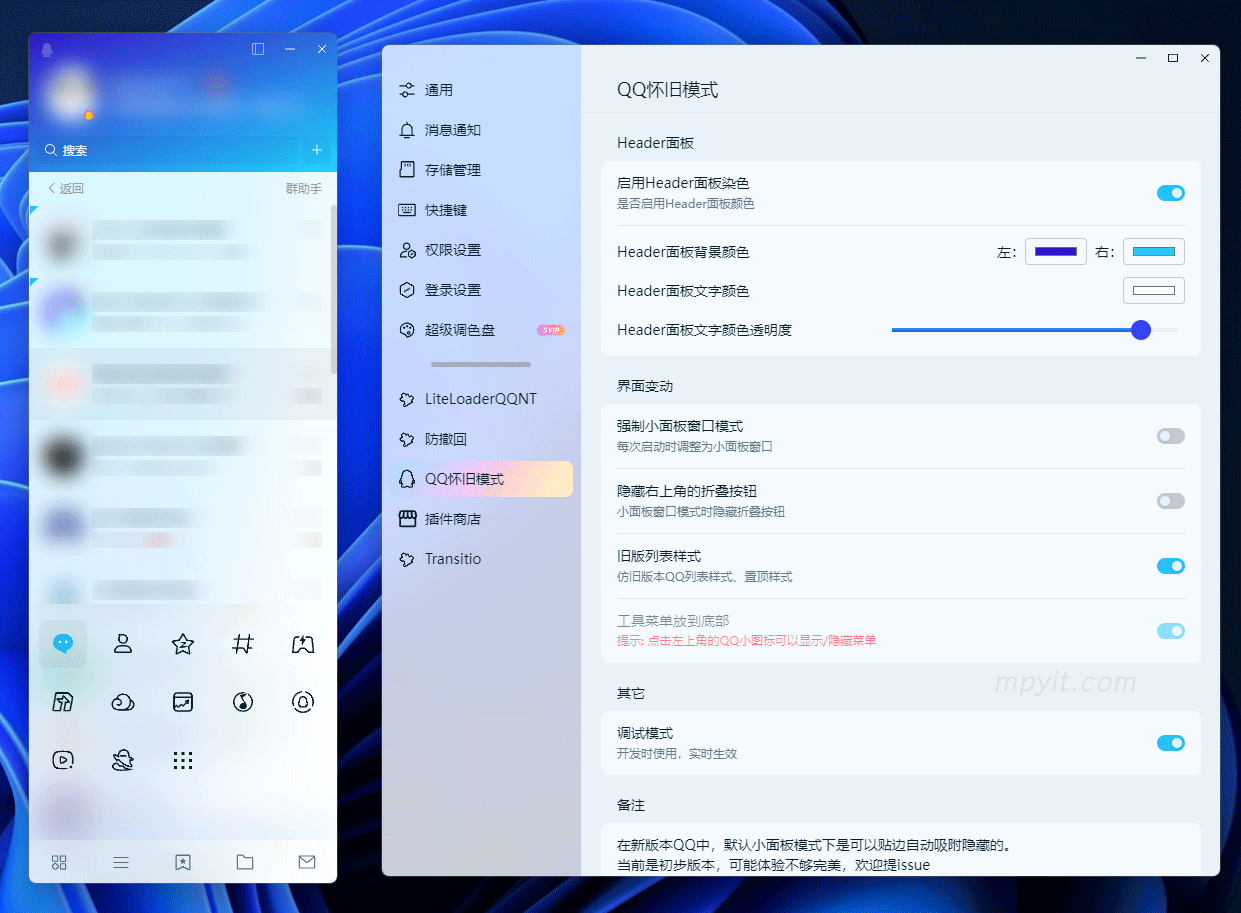The width and height of the screenshot is (1241, 913).
Task: Click the four-squares apps icon in bottom bar
Action: (x=59, y=862)
